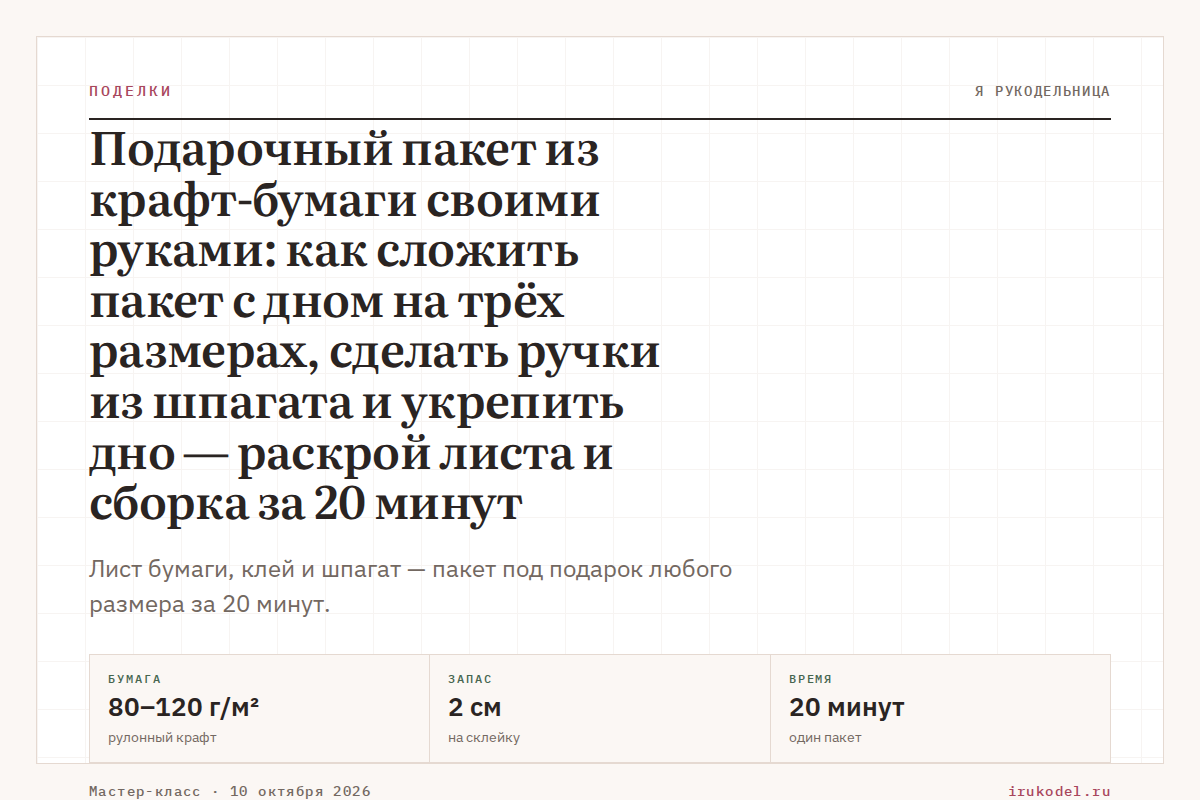The width and height of the screenshot is (1200, 800).
Task: Click the value 2 см
Action: click(x=475, y=707)
